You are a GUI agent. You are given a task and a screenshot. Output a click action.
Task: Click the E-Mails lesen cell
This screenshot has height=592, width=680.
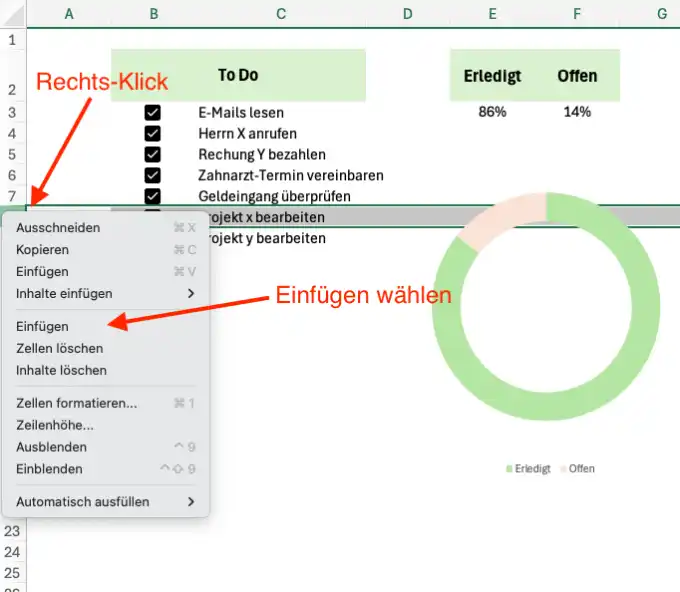click(x=281, y=113)
